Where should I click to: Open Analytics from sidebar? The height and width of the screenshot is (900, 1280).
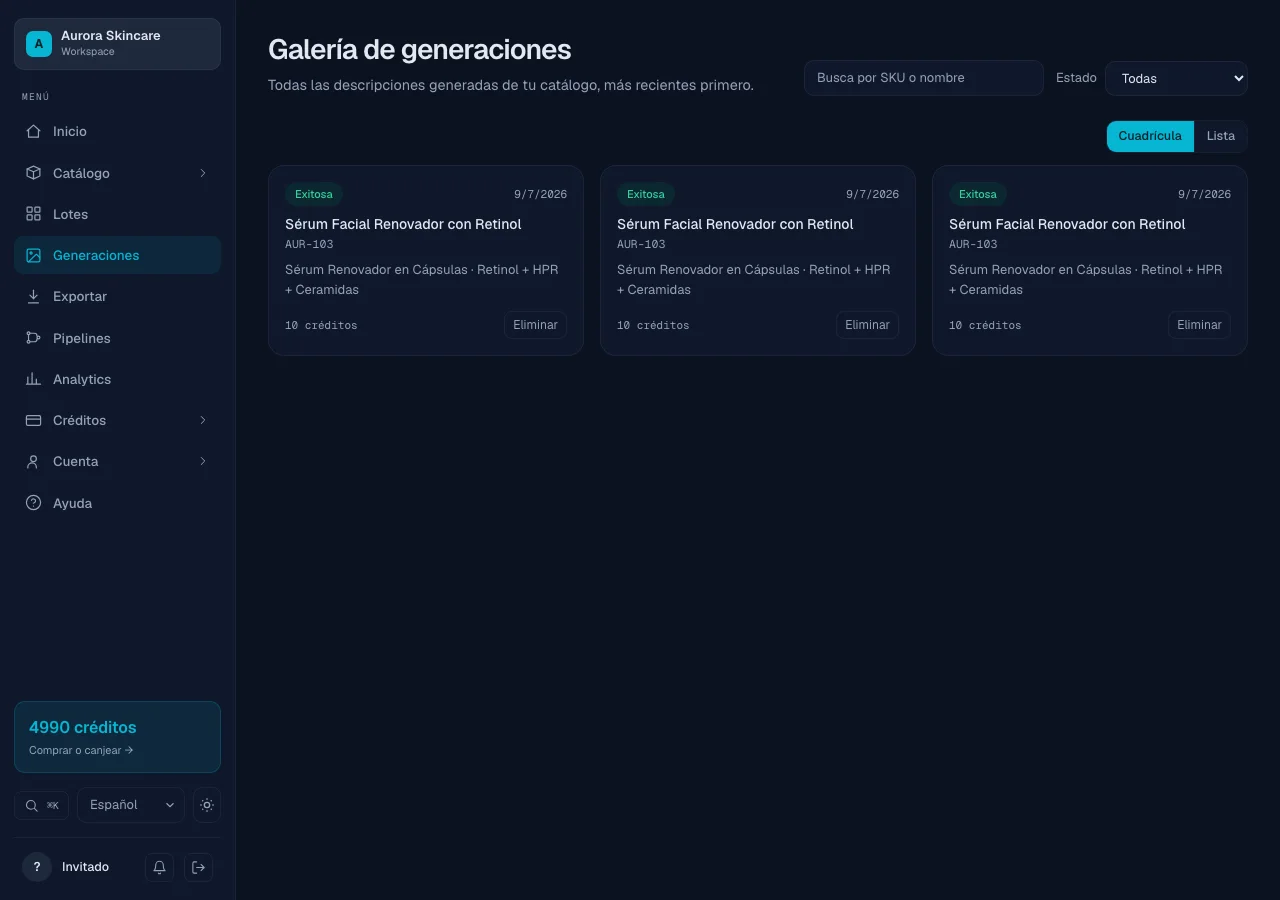[x=117, y=379]
